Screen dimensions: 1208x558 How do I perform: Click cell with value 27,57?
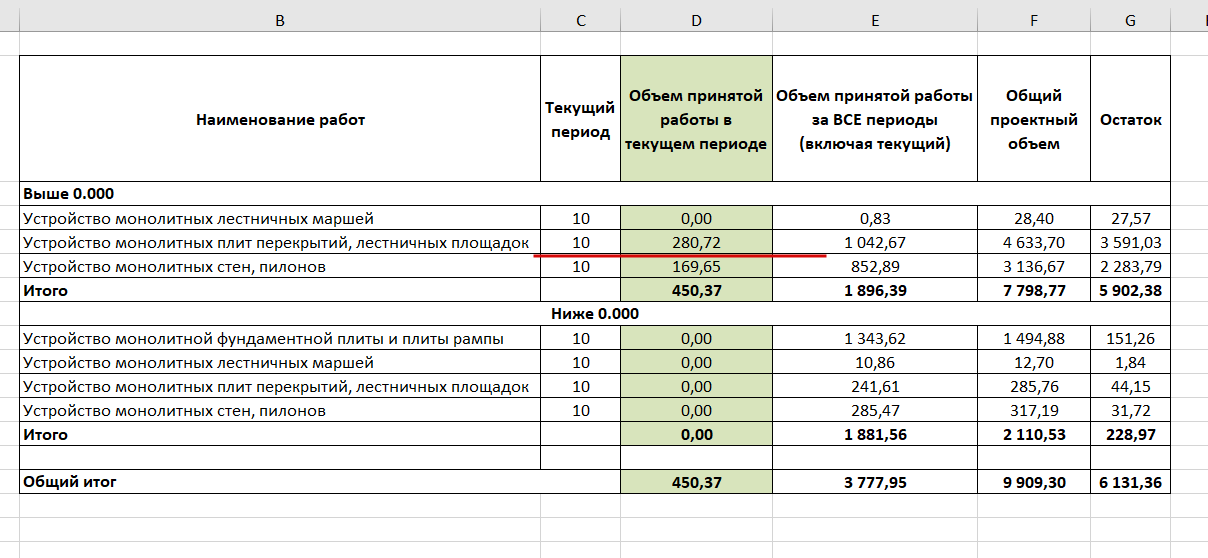point(1130,218)
